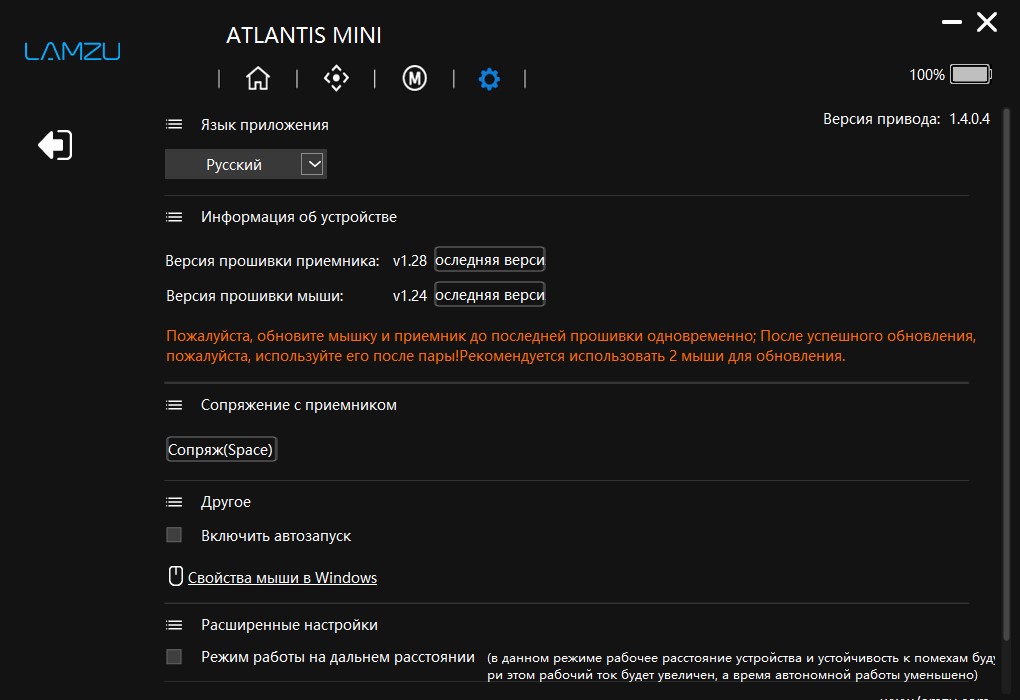Click the exit arrow icon in sidebar
This screenshot has height=700, width=1020.
[x=55, y=144]
